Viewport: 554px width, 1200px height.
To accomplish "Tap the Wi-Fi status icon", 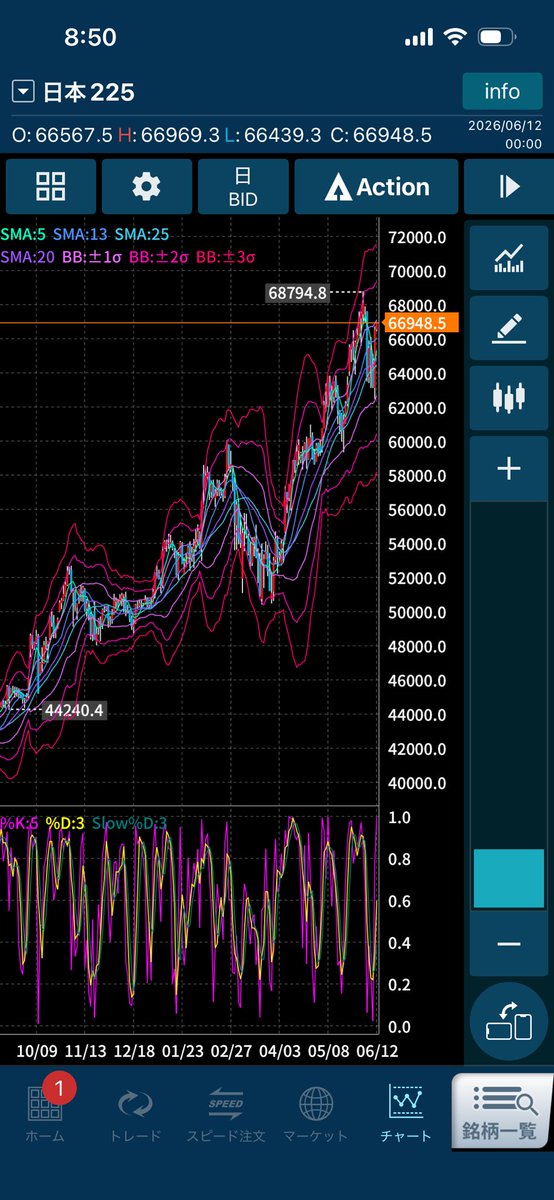I will click(x=456, y=37).
